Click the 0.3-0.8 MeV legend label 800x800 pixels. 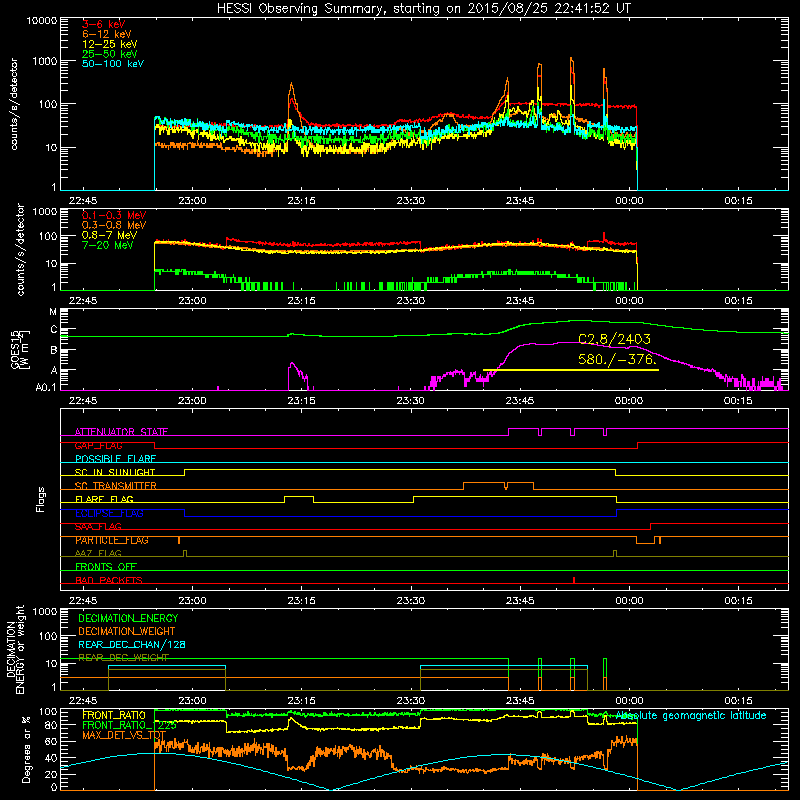pos(114,225)
